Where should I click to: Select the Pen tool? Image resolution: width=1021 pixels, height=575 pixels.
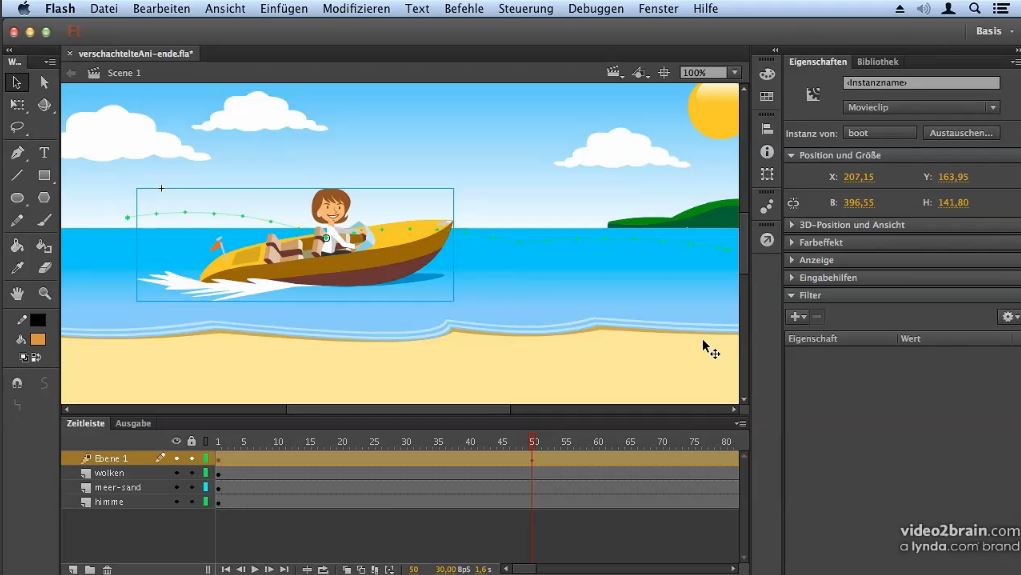[x=17, y=152]
